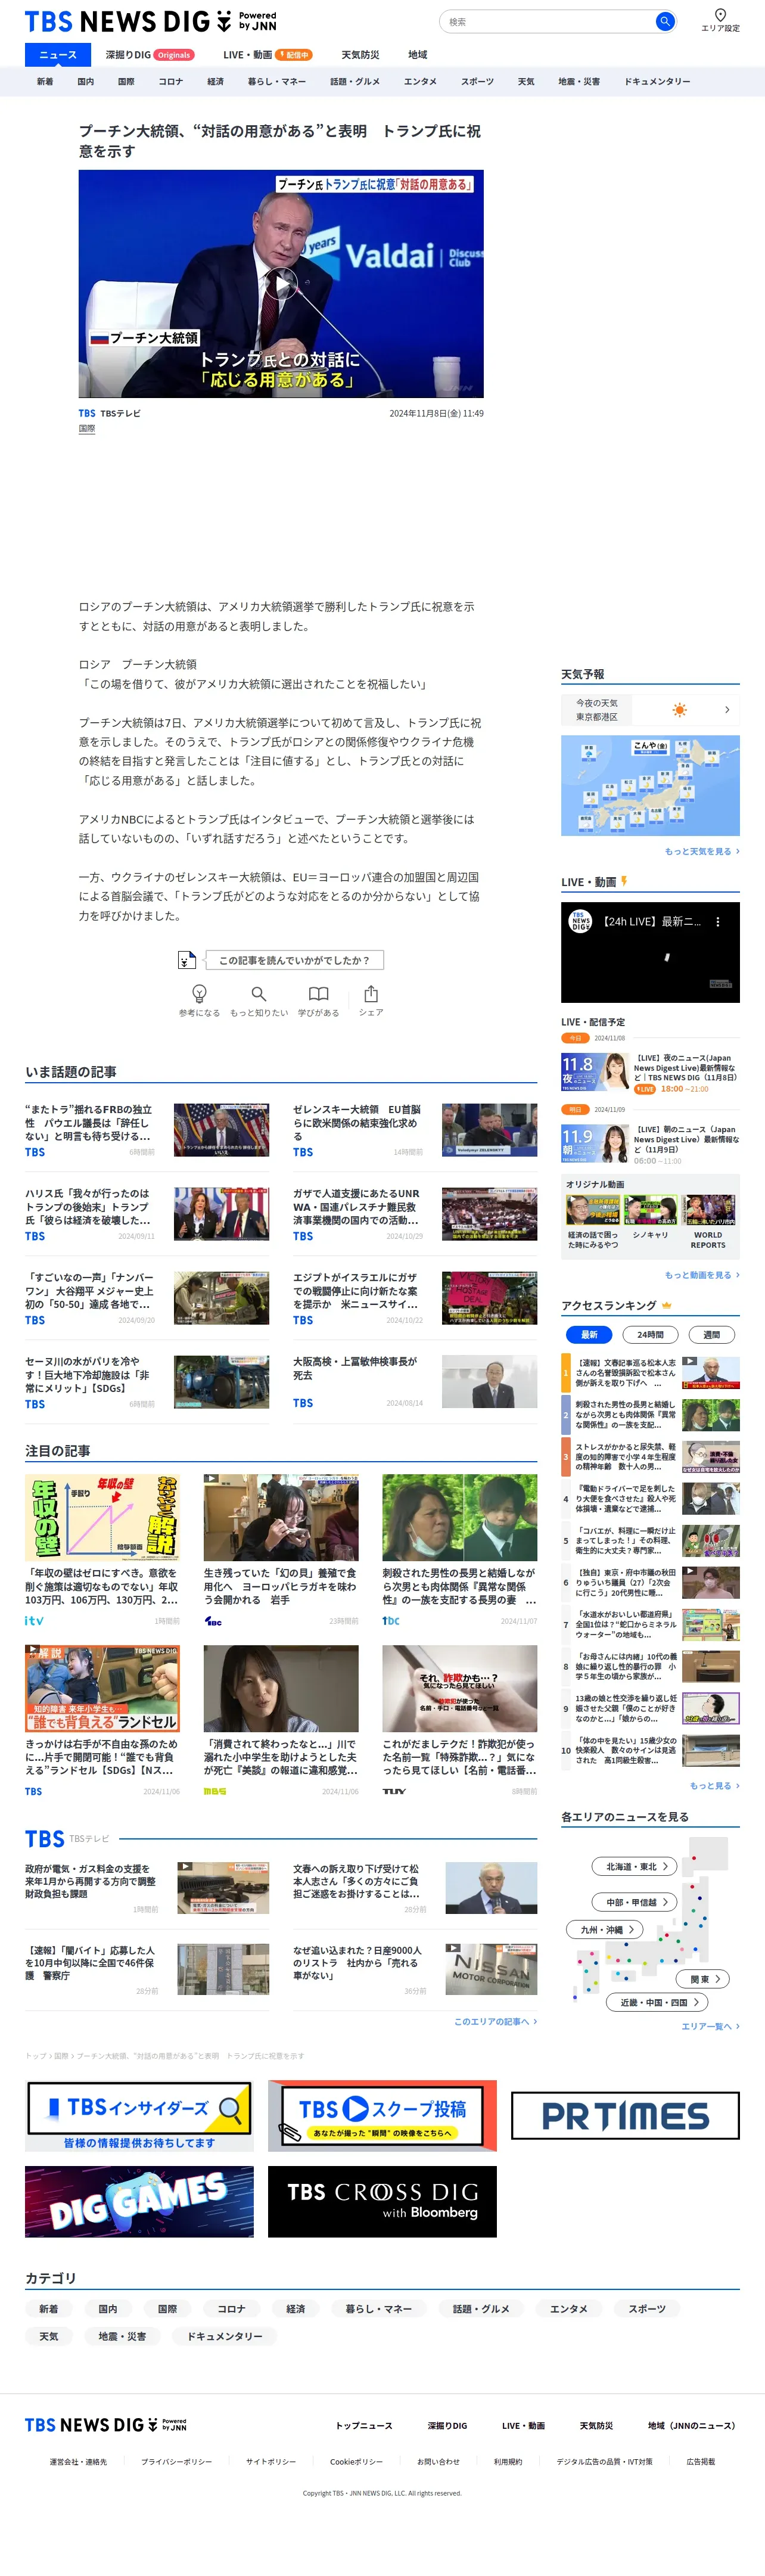This screenshot has height=2576, width=765.
Task: Select the LIVE・動画 tab in header
Action: tap(267, 55)
